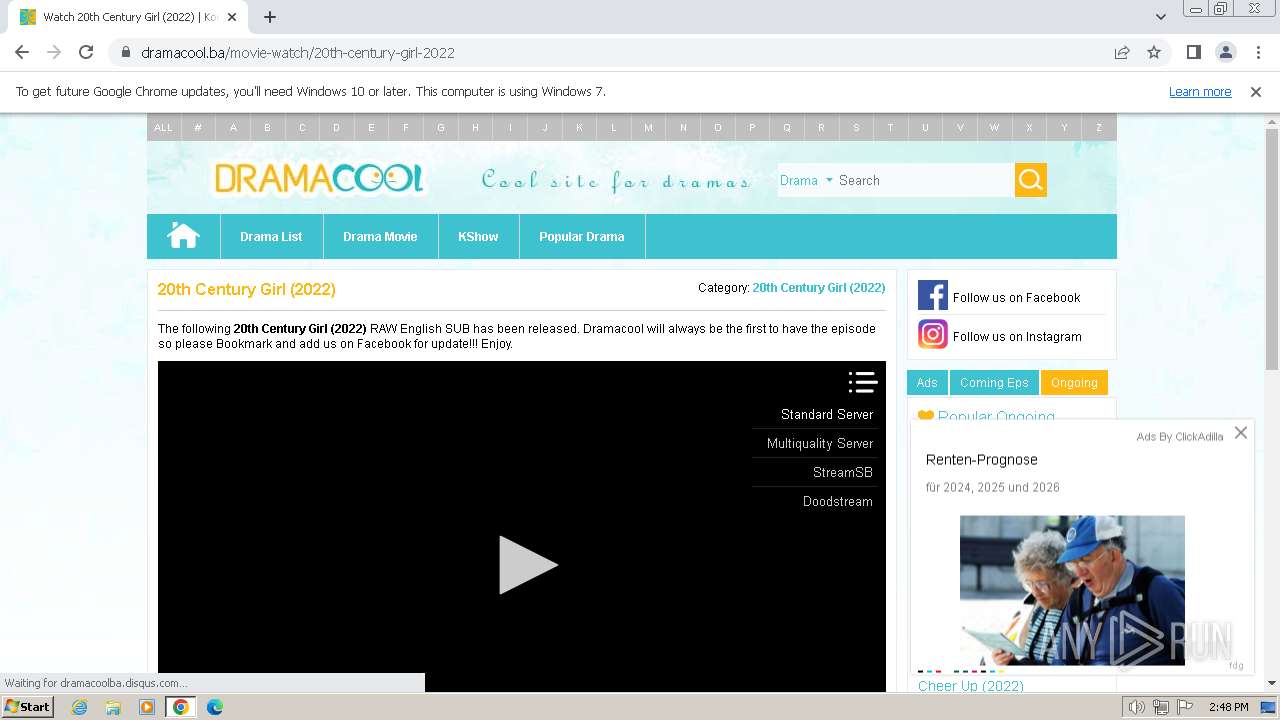Open Microsoft Edge from the taskbar
1280x720 pixels.
[x=214, y=707]
